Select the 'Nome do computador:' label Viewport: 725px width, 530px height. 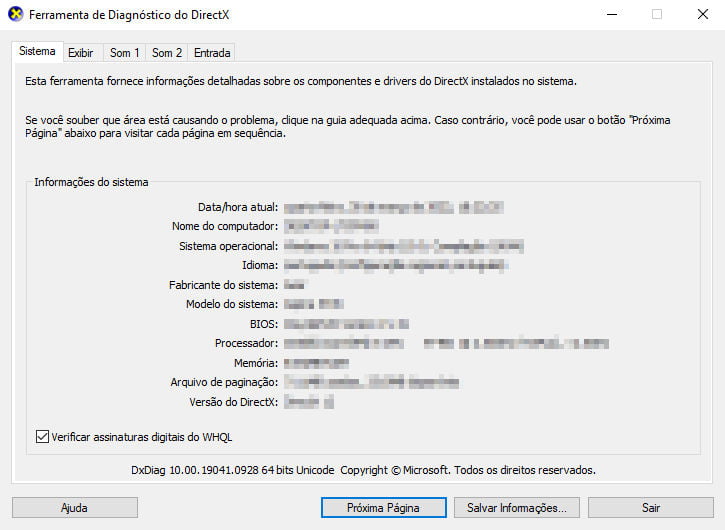coord(225,226)
